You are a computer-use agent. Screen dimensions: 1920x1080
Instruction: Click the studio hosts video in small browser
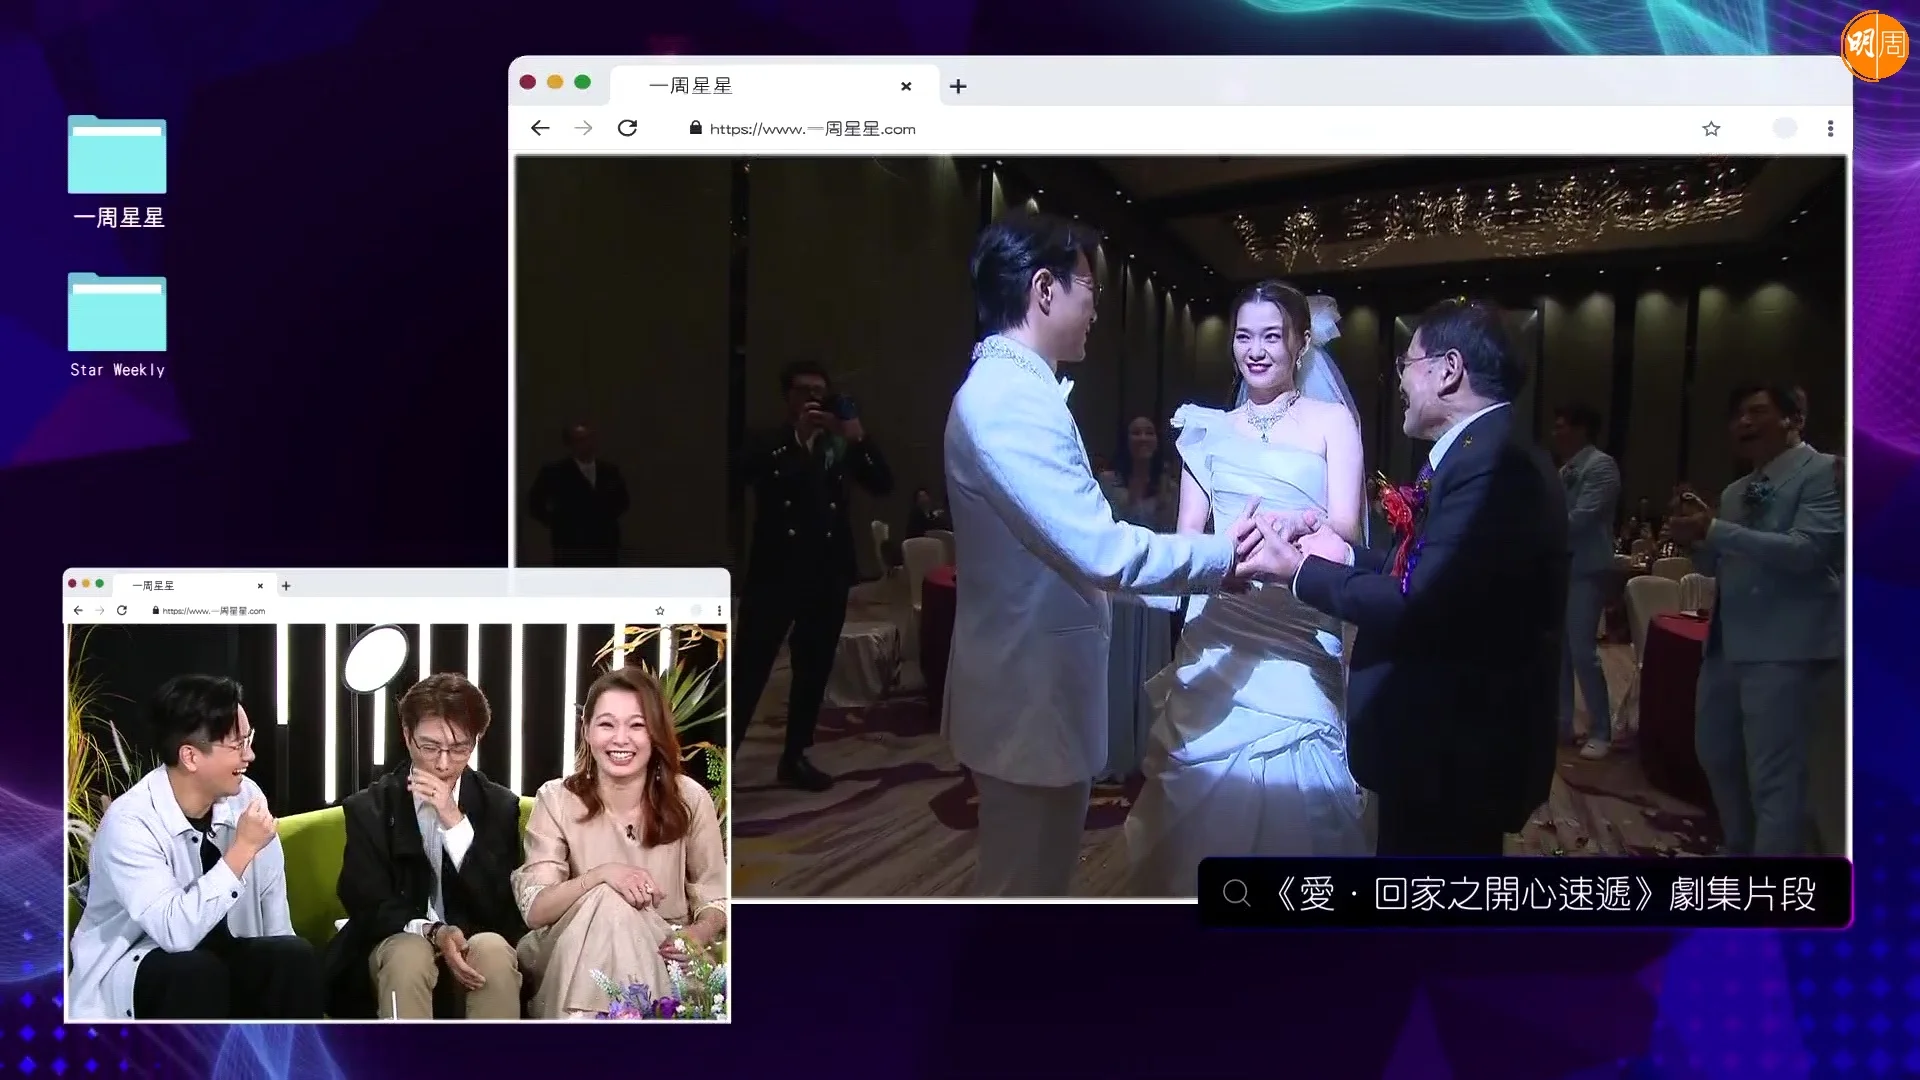[x=397, y=821]
